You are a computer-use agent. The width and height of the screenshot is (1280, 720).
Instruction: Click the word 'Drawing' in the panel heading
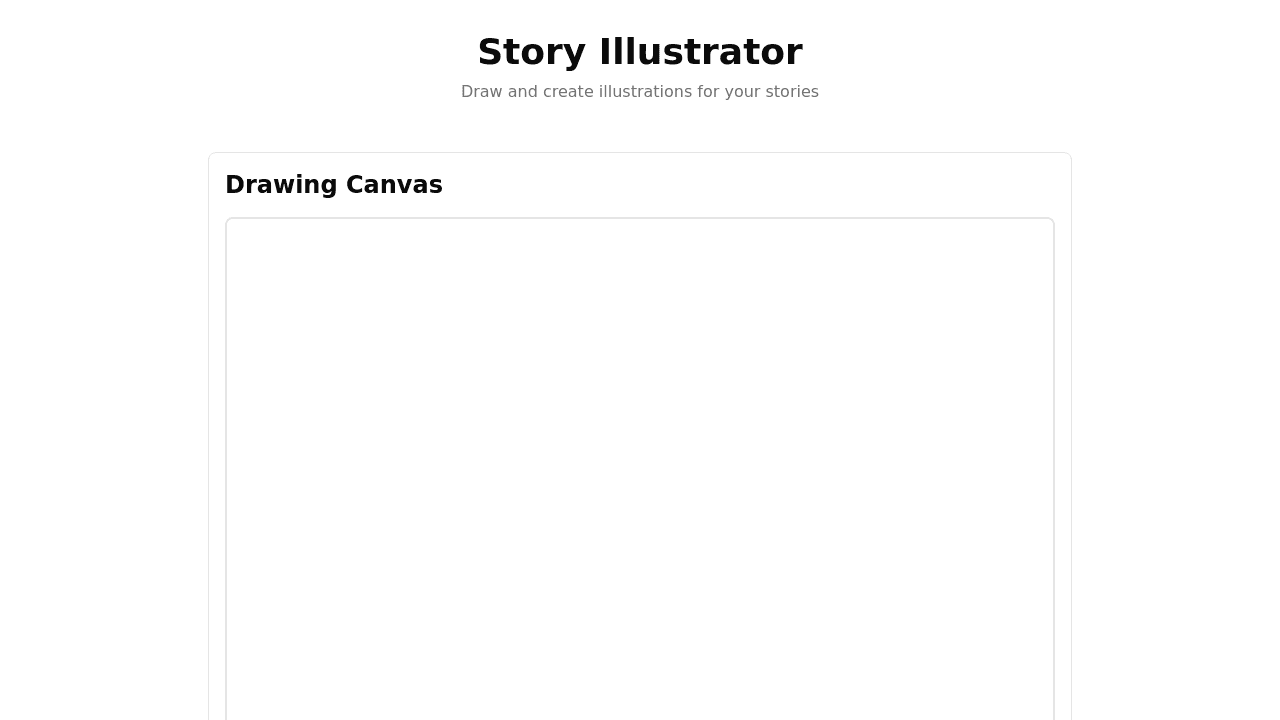pos(281,185)
